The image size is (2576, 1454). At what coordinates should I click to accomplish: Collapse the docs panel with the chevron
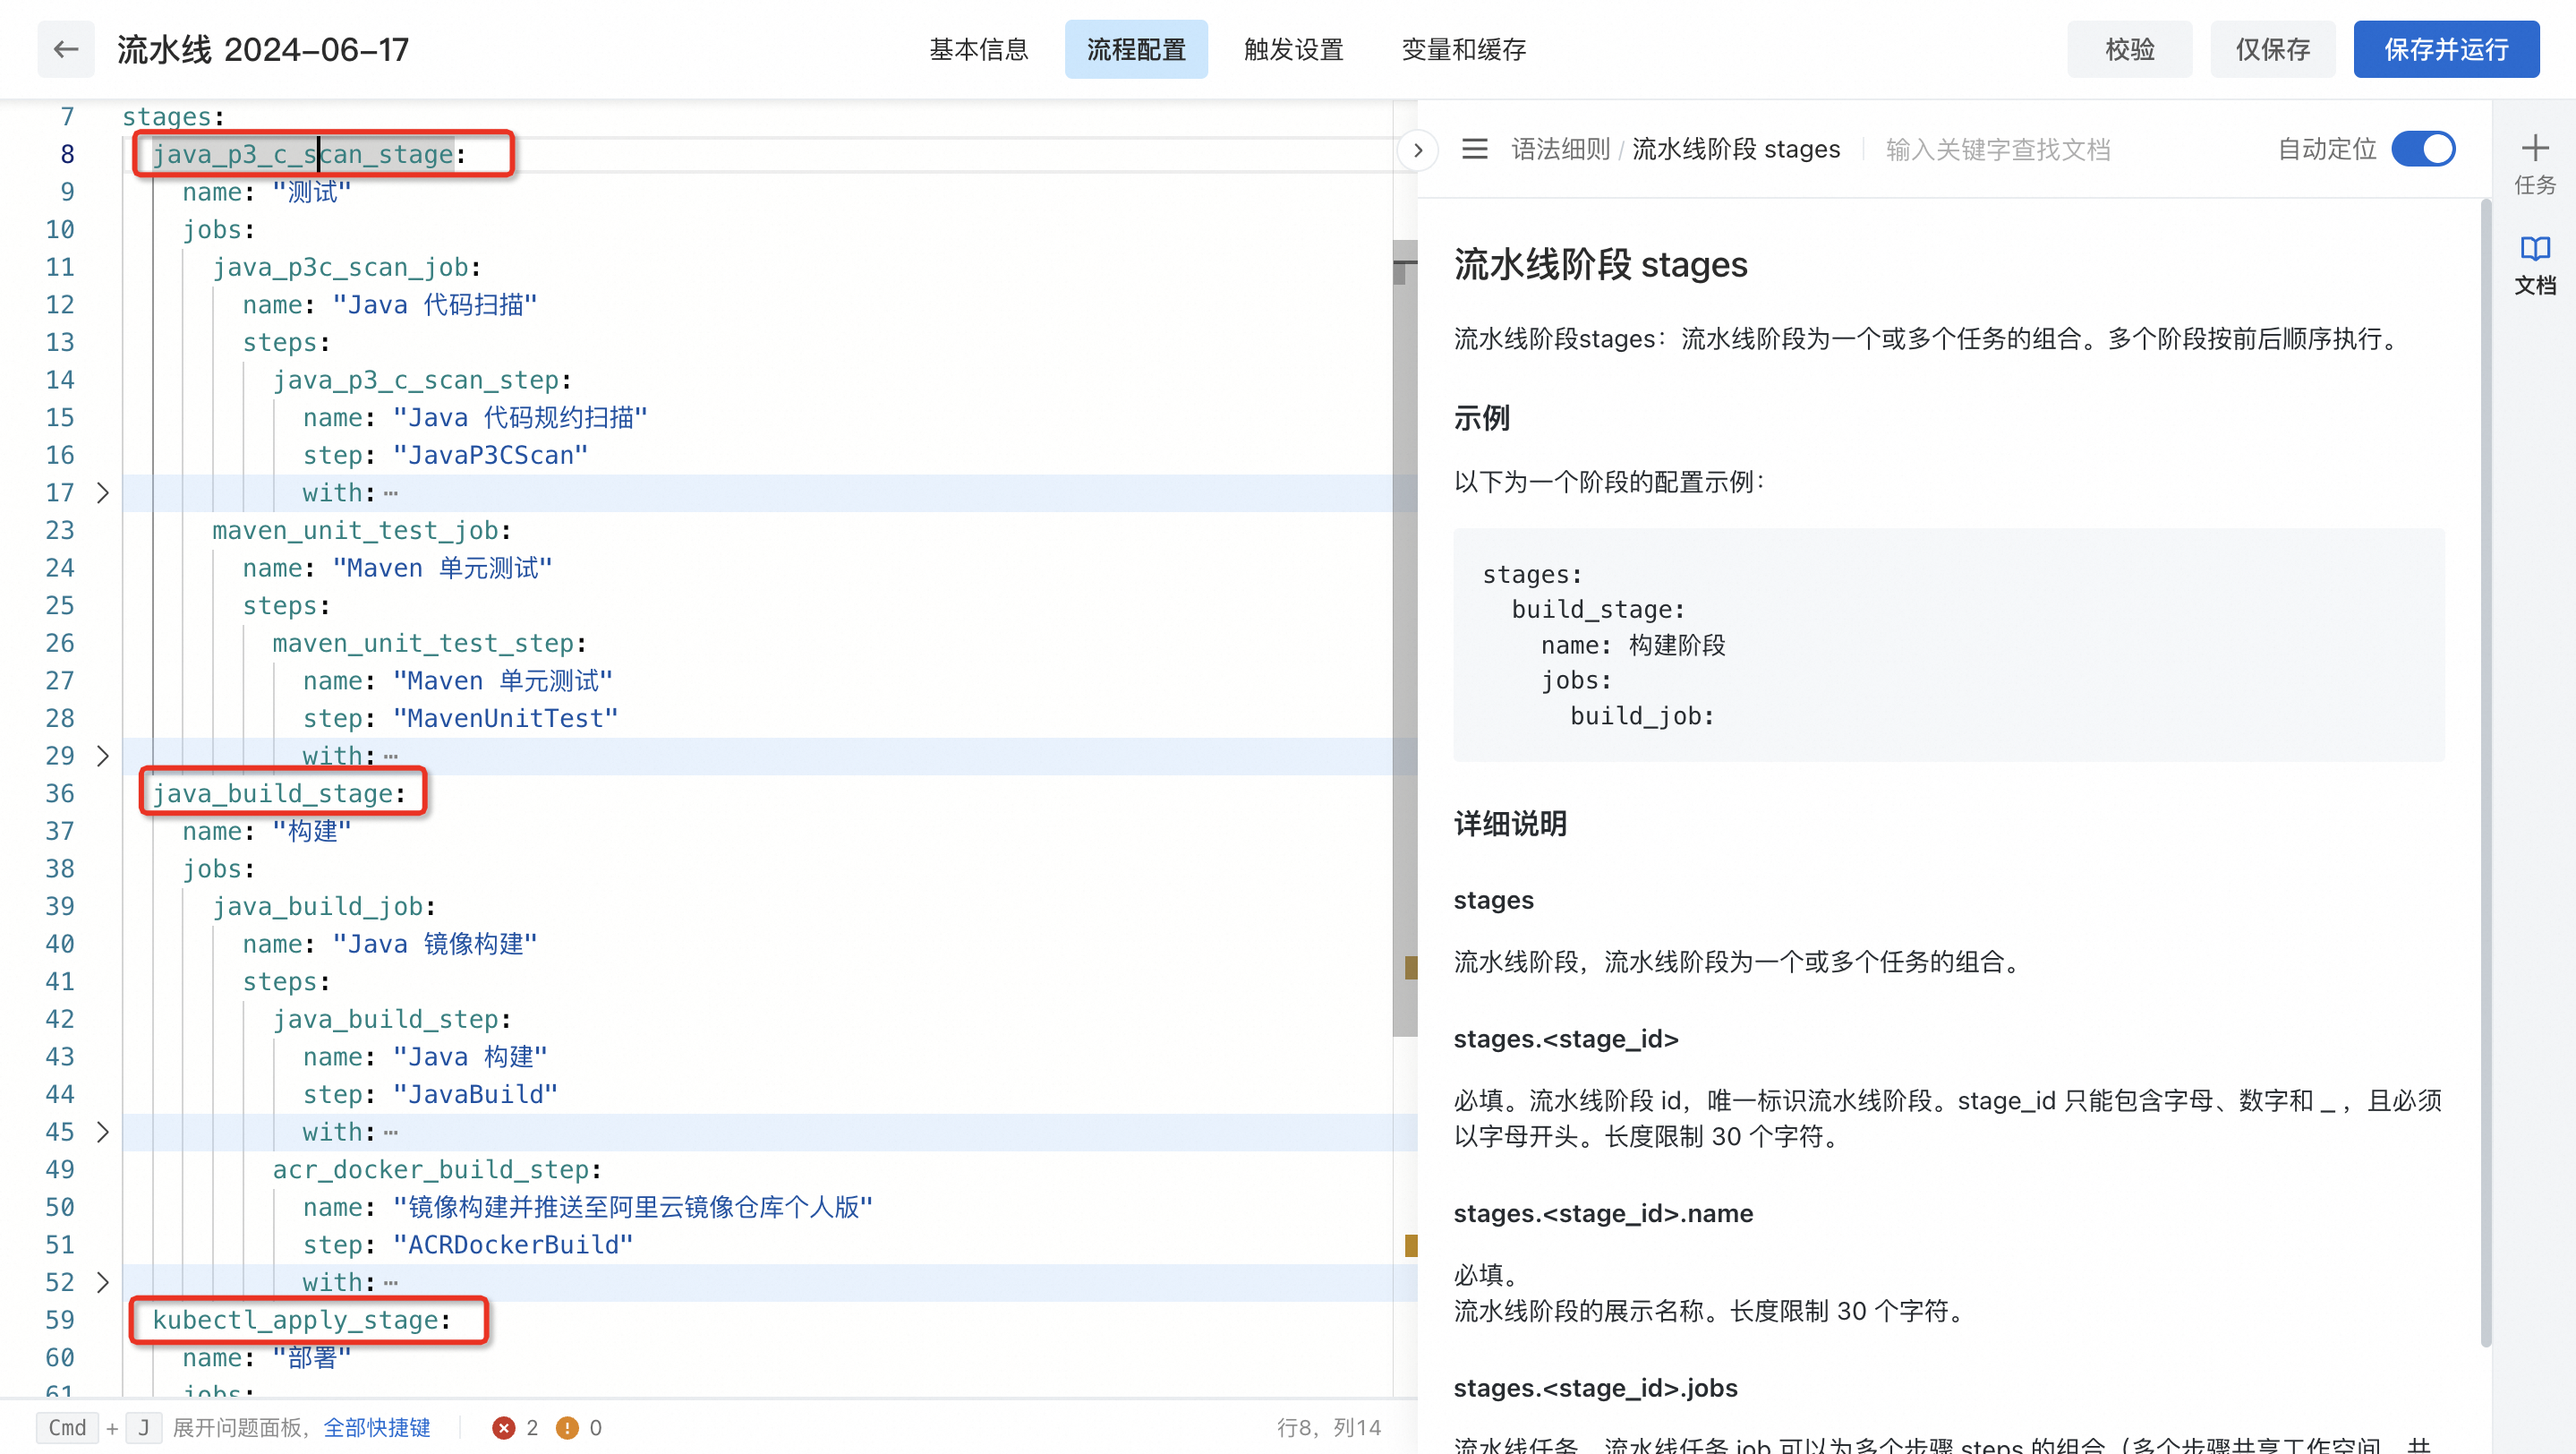tap(1417, 151)
